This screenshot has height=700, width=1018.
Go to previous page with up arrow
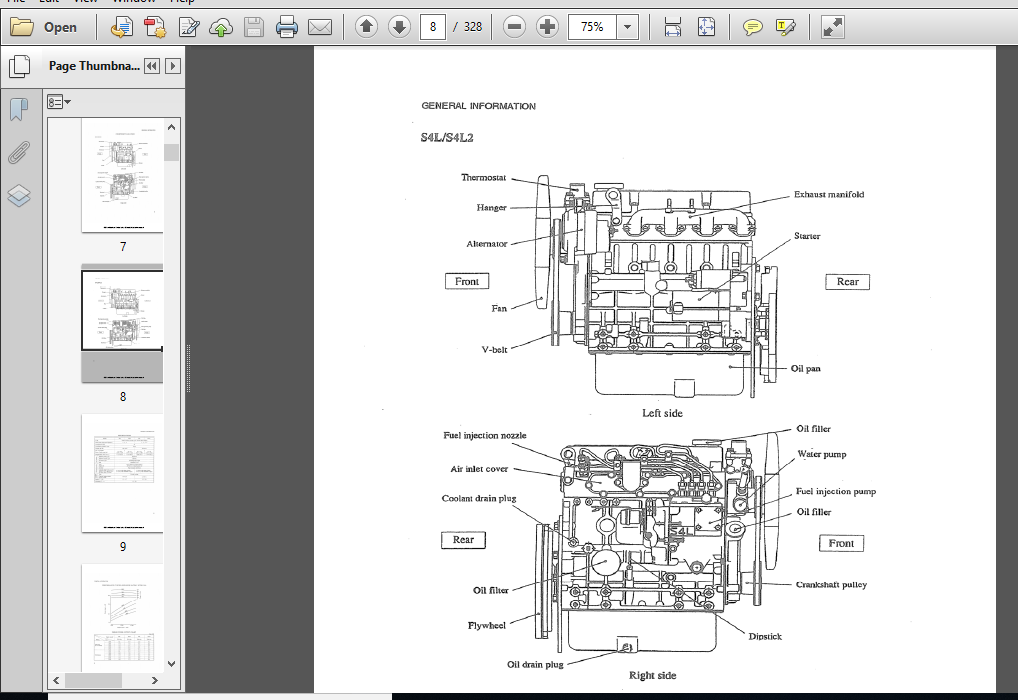point(366,27)
